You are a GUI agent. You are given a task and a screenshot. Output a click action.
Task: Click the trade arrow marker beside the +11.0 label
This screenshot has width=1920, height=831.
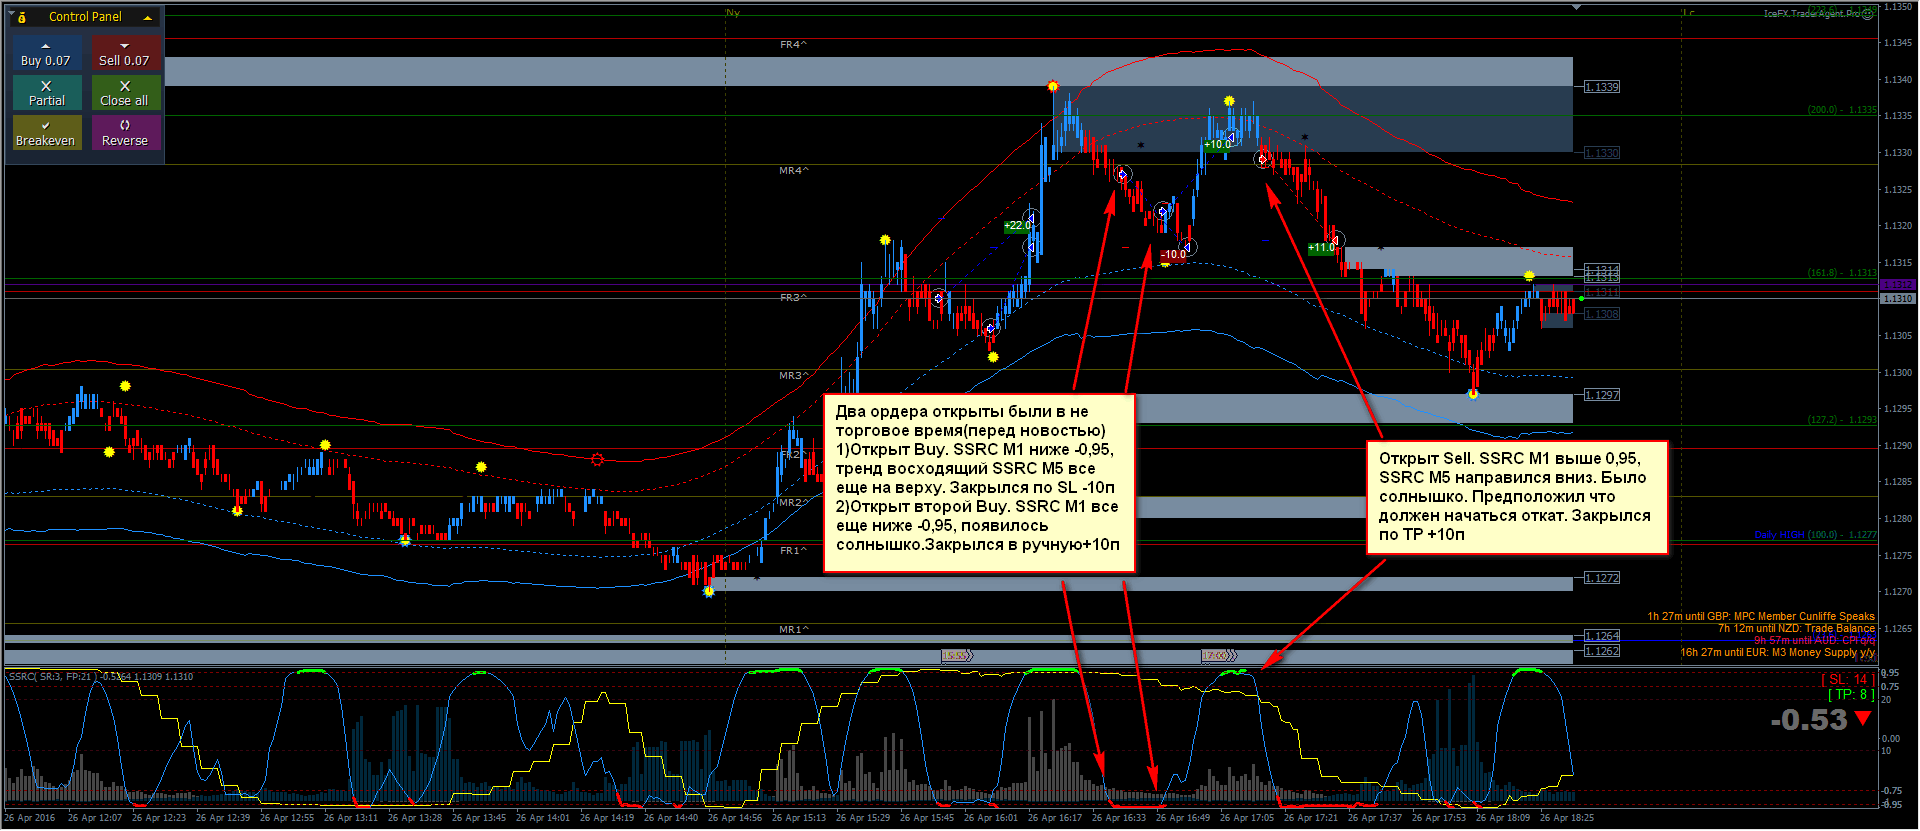click(x=1336, y=240)
